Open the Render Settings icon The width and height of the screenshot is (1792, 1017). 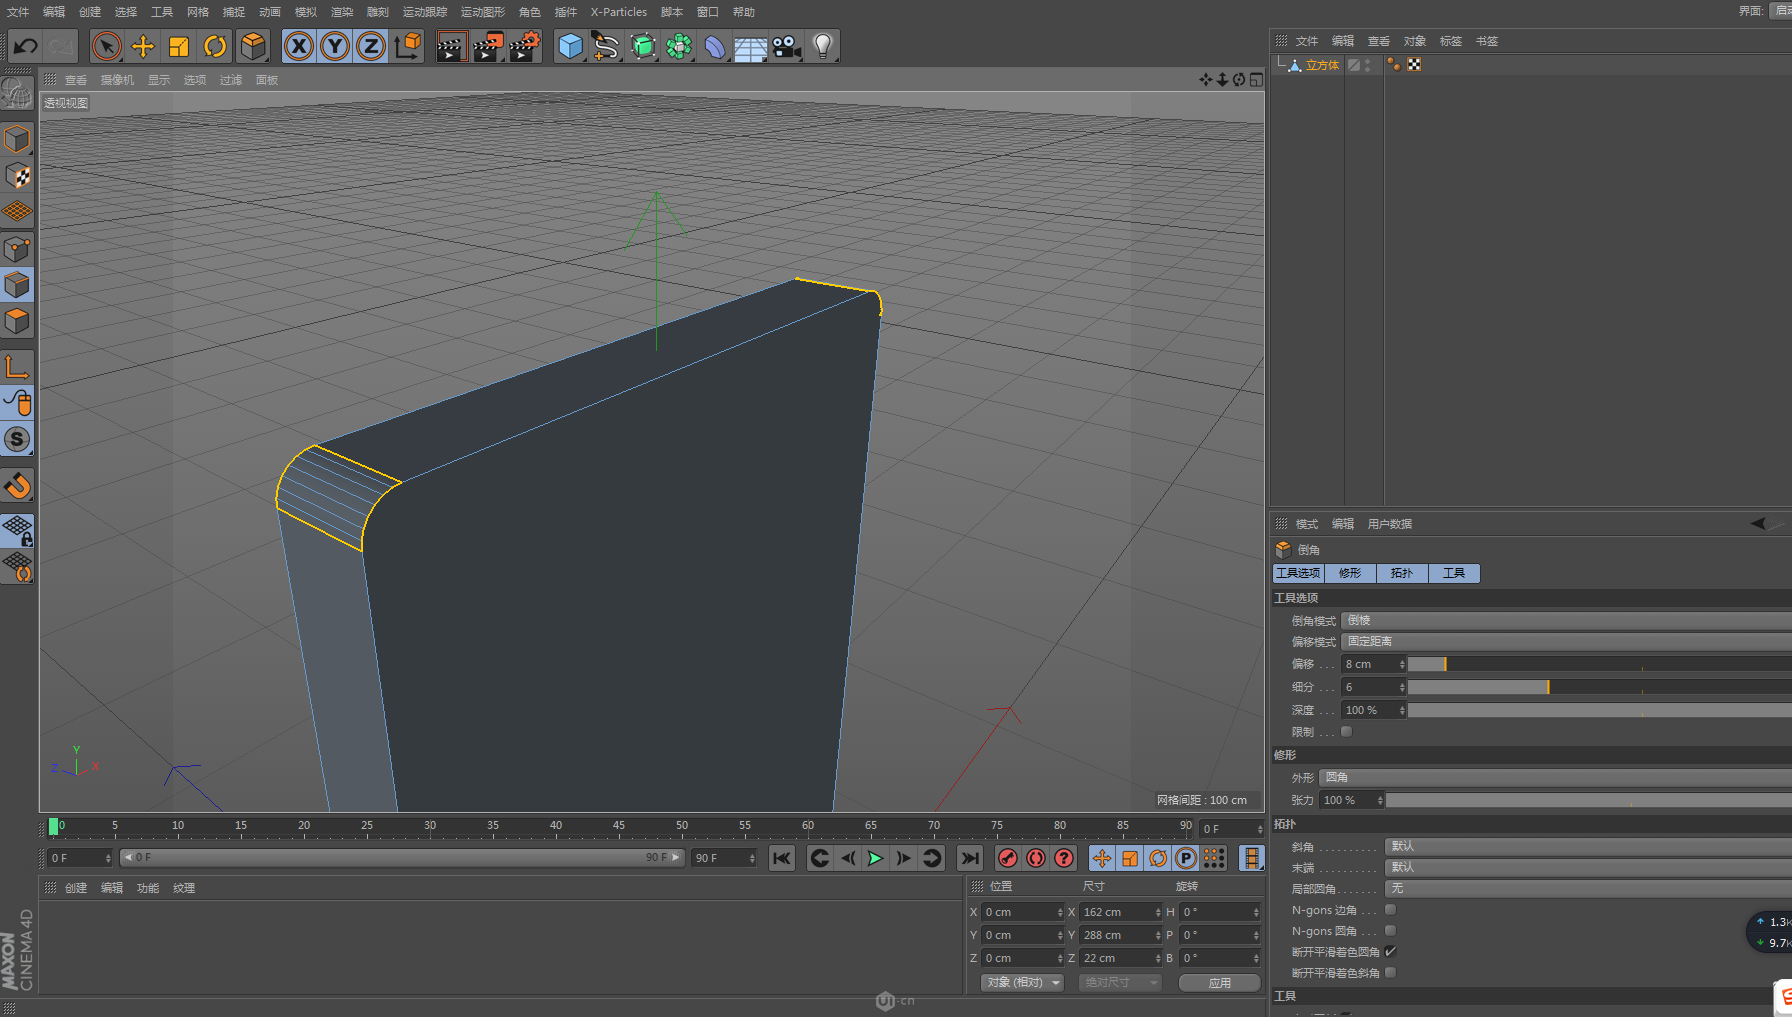pyautogui.click(x=524, y=47)
